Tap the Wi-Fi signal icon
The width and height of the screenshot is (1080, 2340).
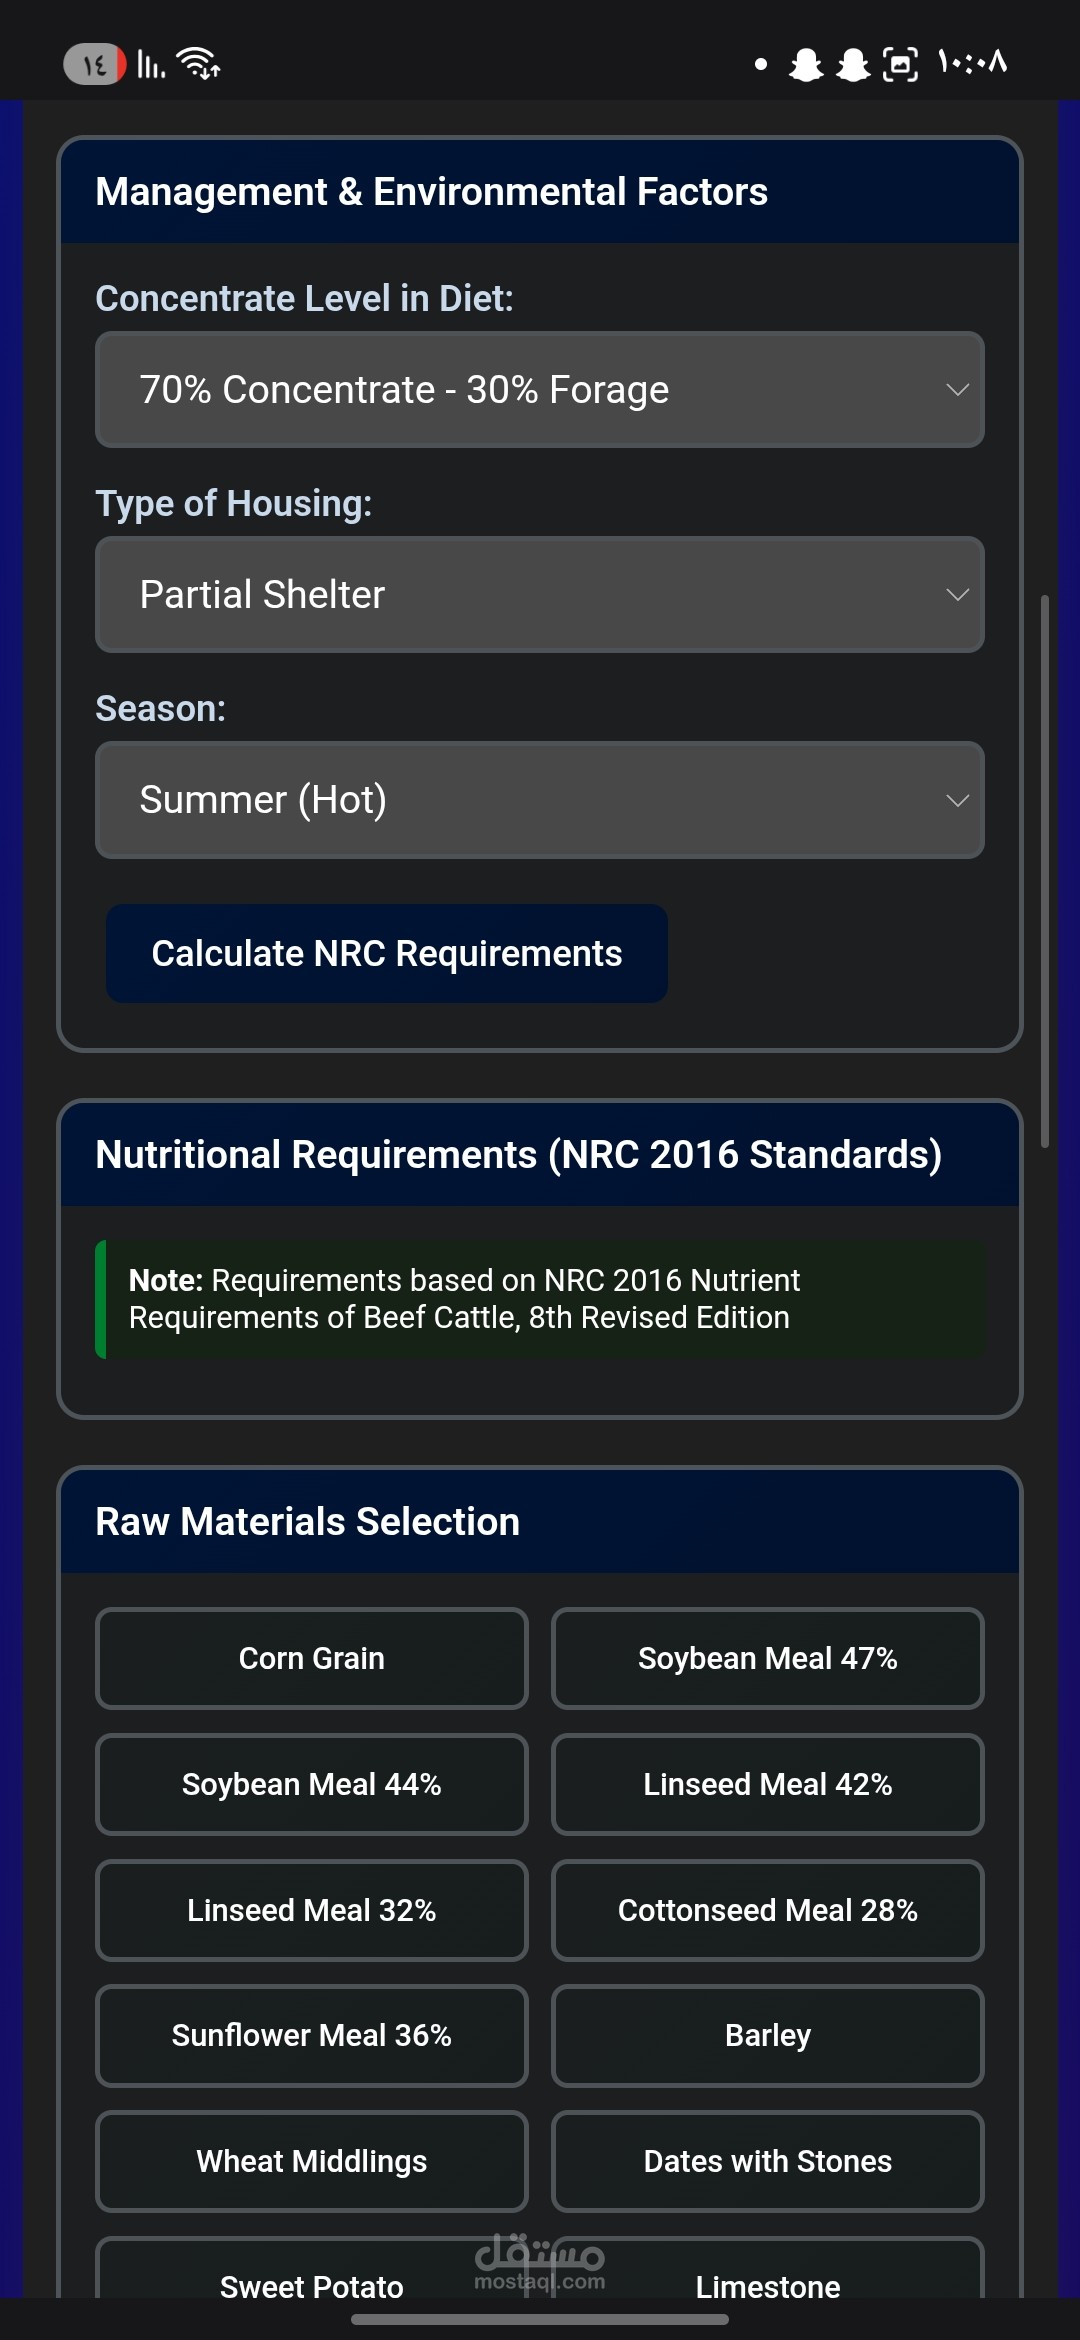(x=198, y=63)
